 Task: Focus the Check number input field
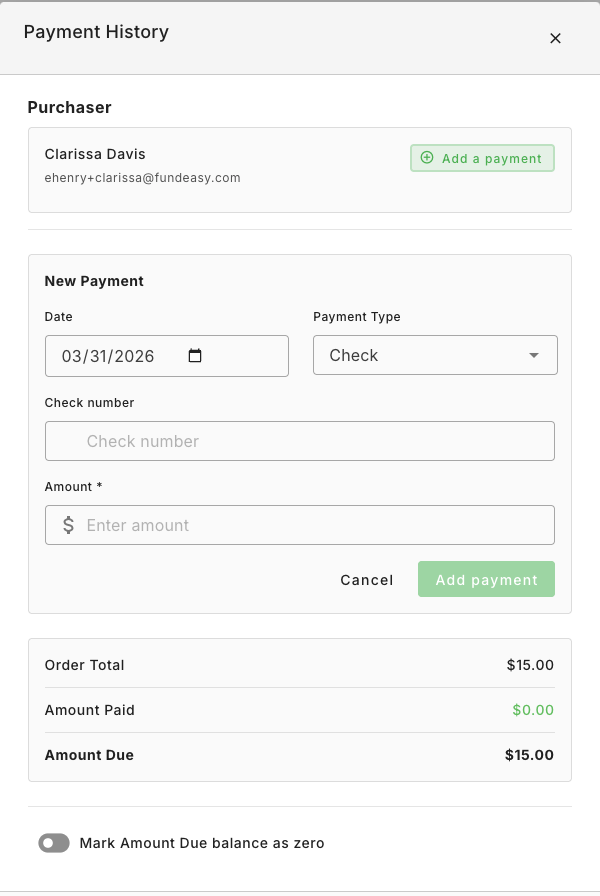pyautogui.click(x=300, y=441)
